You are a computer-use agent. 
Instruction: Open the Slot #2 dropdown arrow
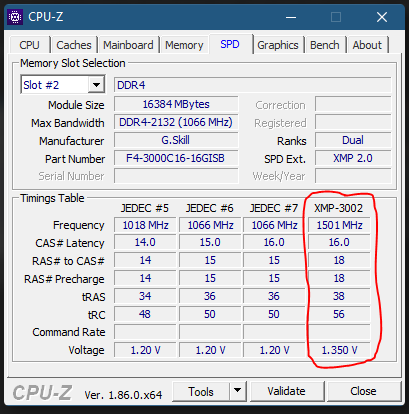96,85
